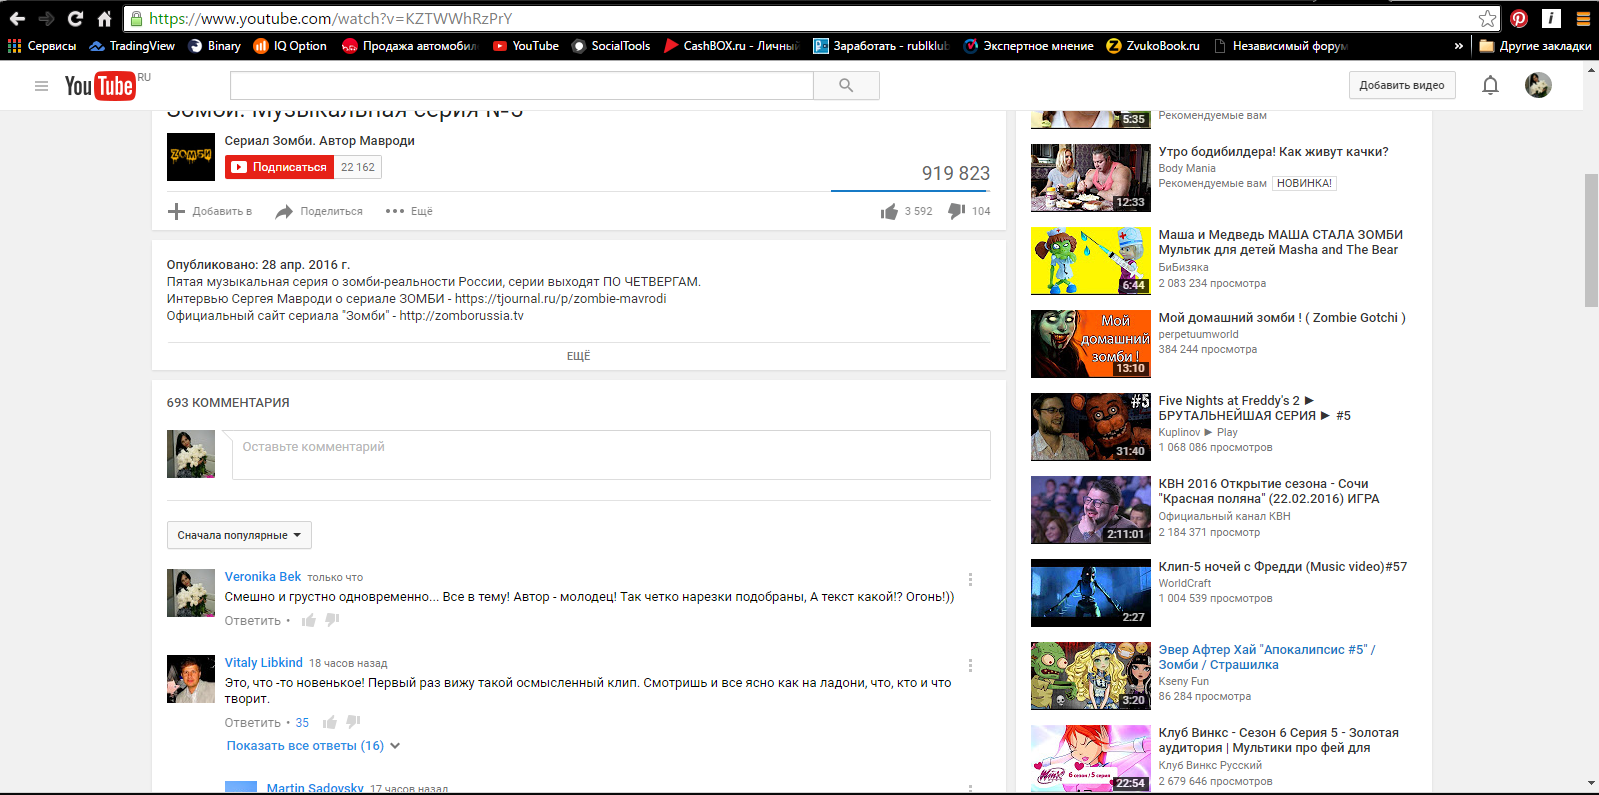The width and height of the screenshot is (1599, 795).
Task: Add the video to a playlist via Добавить в
Action: tap(210, 211)
